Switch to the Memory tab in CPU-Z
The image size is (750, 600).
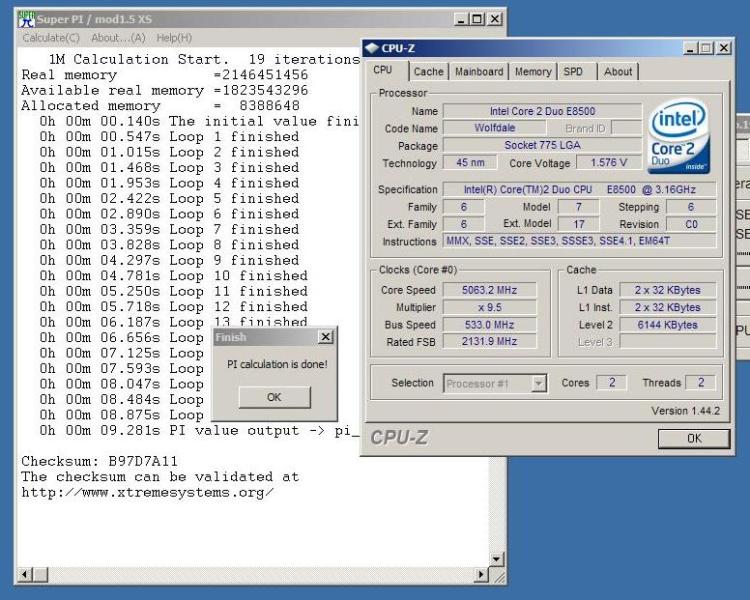533,72
